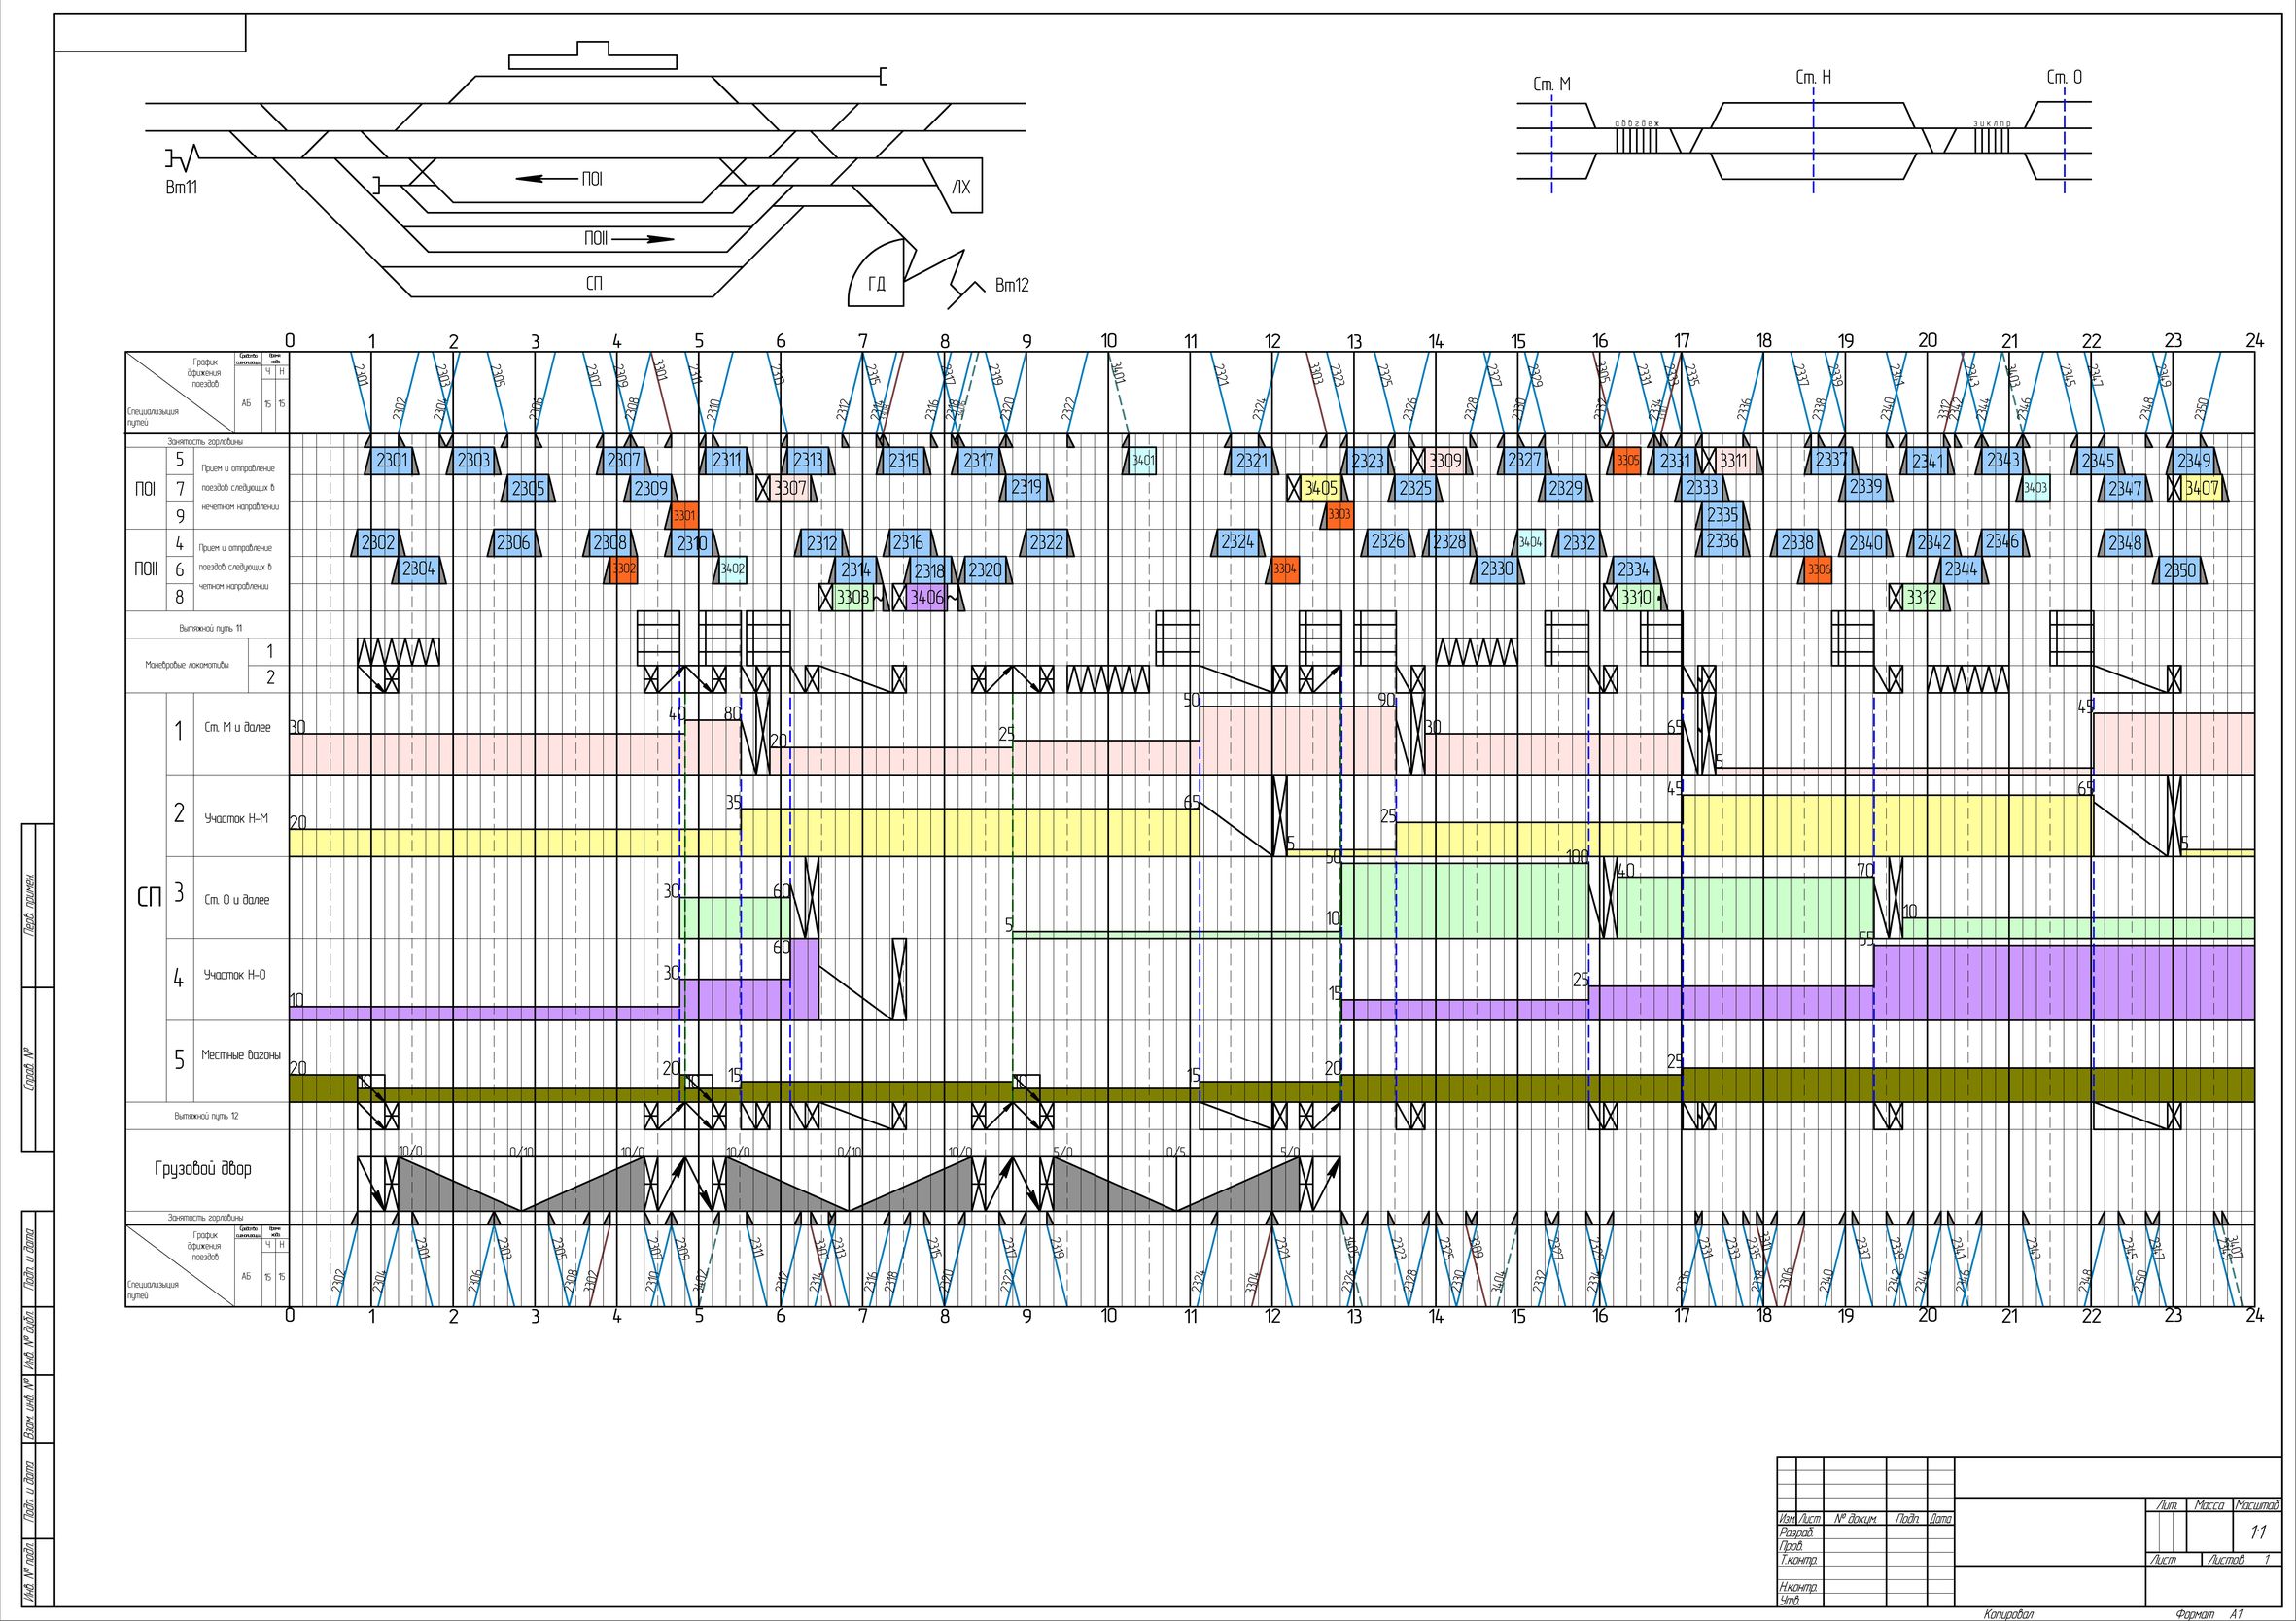Select blue train box 2301 on track 5

tap(392, 461)
